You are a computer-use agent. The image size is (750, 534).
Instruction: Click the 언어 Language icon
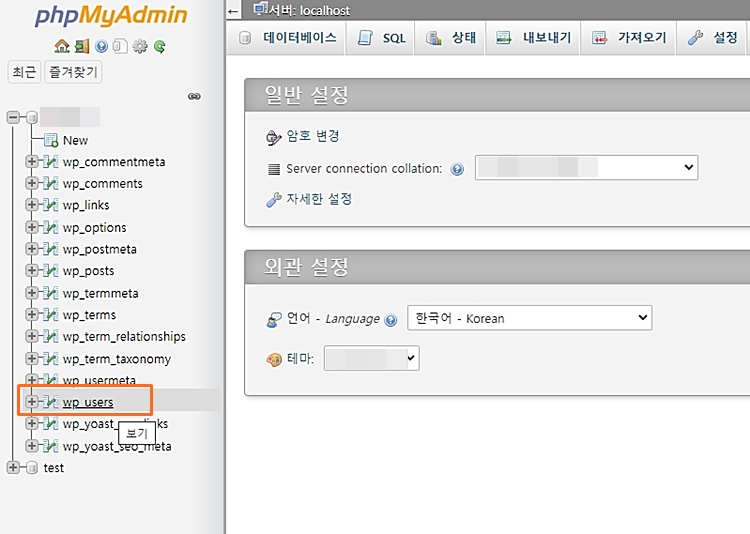[x=274, y=319]
